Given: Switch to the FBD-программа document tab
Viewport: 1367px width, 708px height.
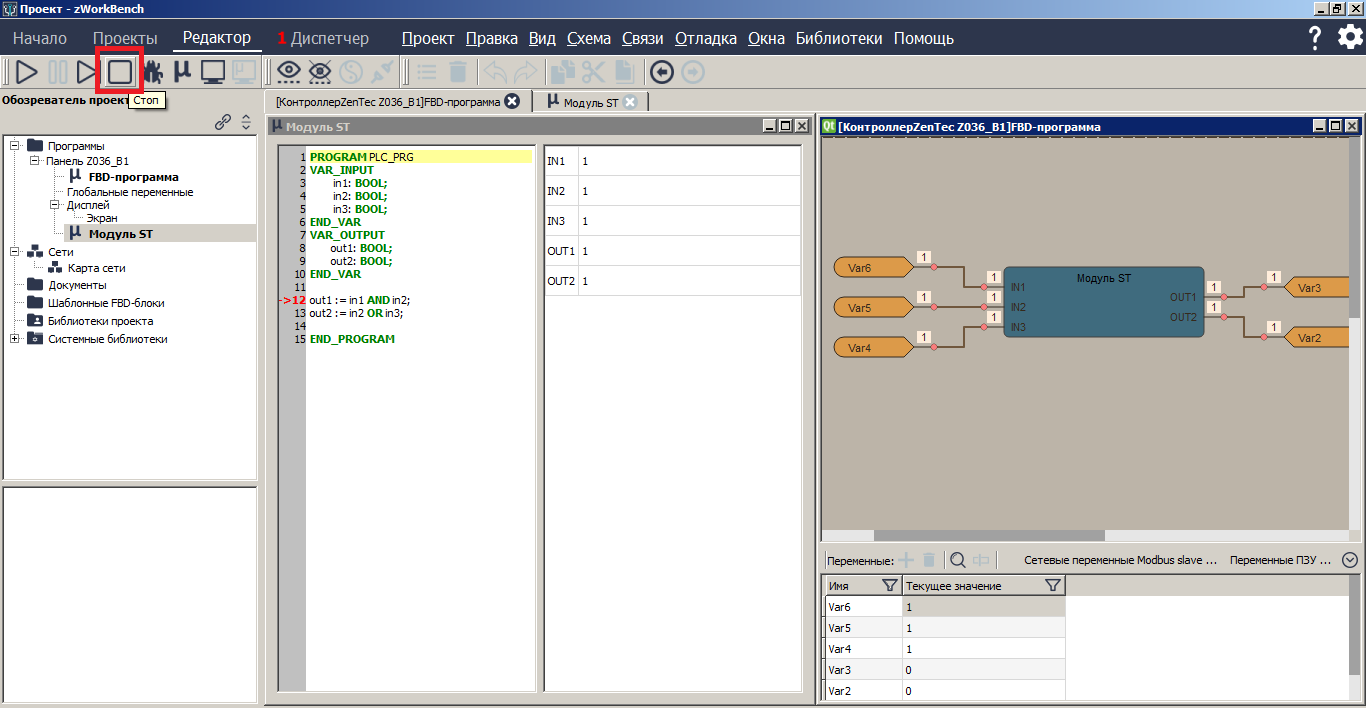Looking at the screenshot, I should (x=388, y=102).
